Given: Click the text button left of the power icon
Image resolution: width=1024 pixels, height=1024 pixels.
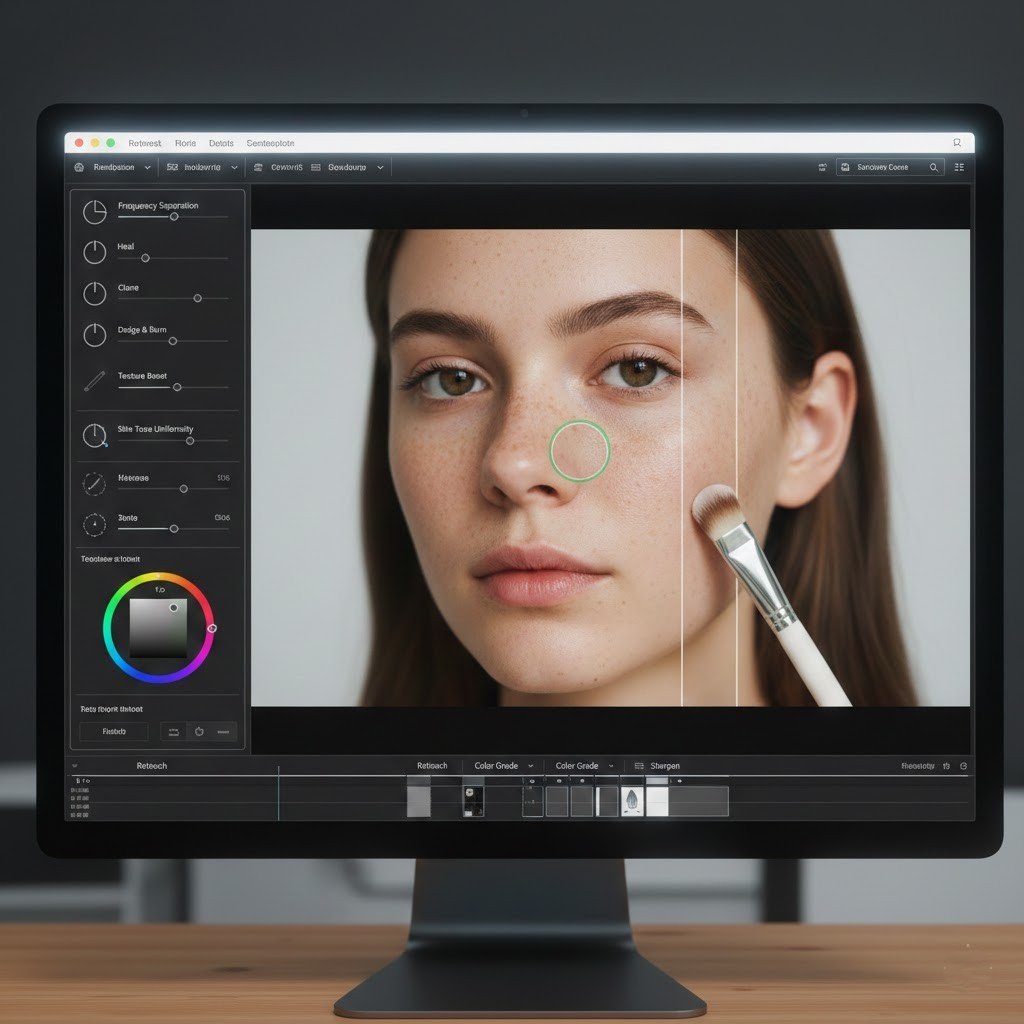Looking at the screenshot, I should coord(114,731).
